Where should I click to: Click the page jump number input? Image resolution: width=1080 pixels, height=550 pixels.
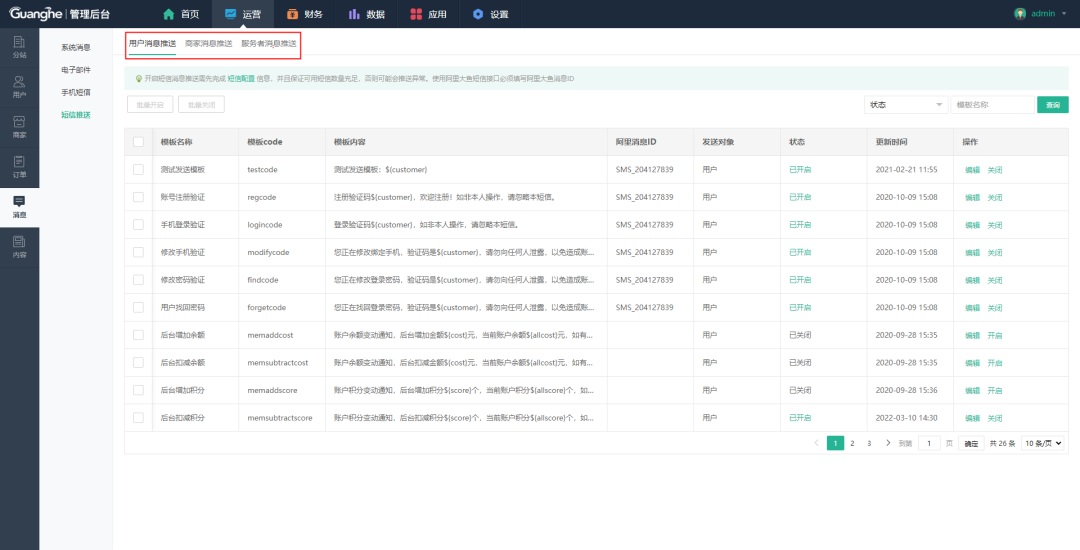pyautogui.click(x=929, y=443)
